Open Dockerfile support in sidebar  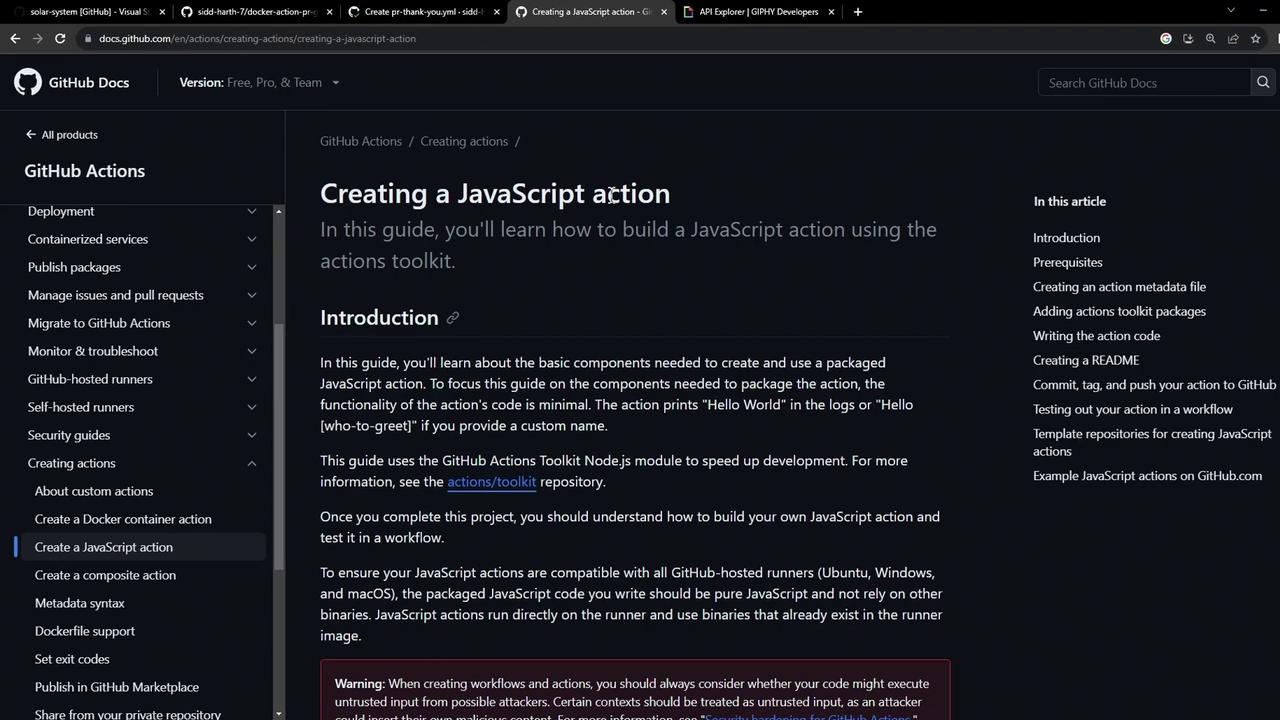pyautogui.click(x=85, y=631)
